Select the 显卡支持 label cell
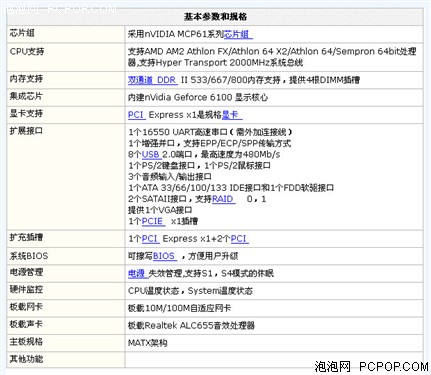 66,115
